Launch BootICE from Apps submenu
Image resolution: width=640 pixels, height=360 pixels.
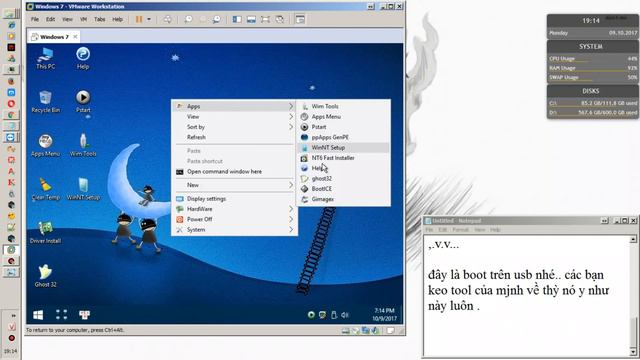343,189
